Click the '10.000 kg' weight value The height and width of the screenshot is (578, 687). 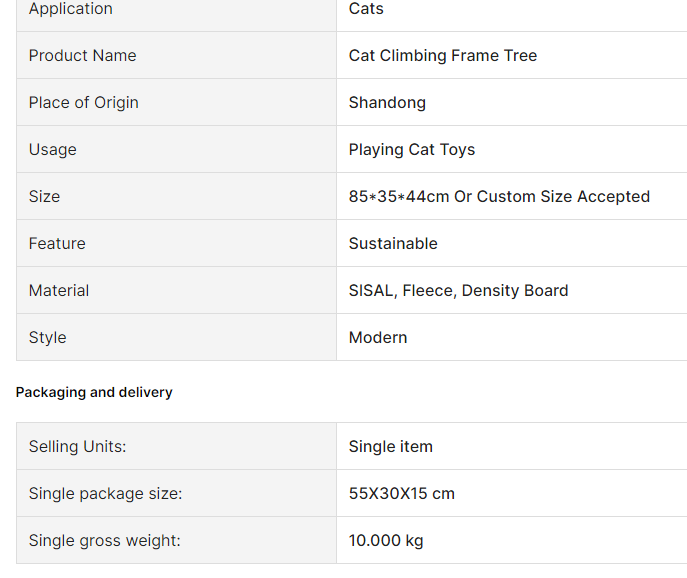point(386,541)
